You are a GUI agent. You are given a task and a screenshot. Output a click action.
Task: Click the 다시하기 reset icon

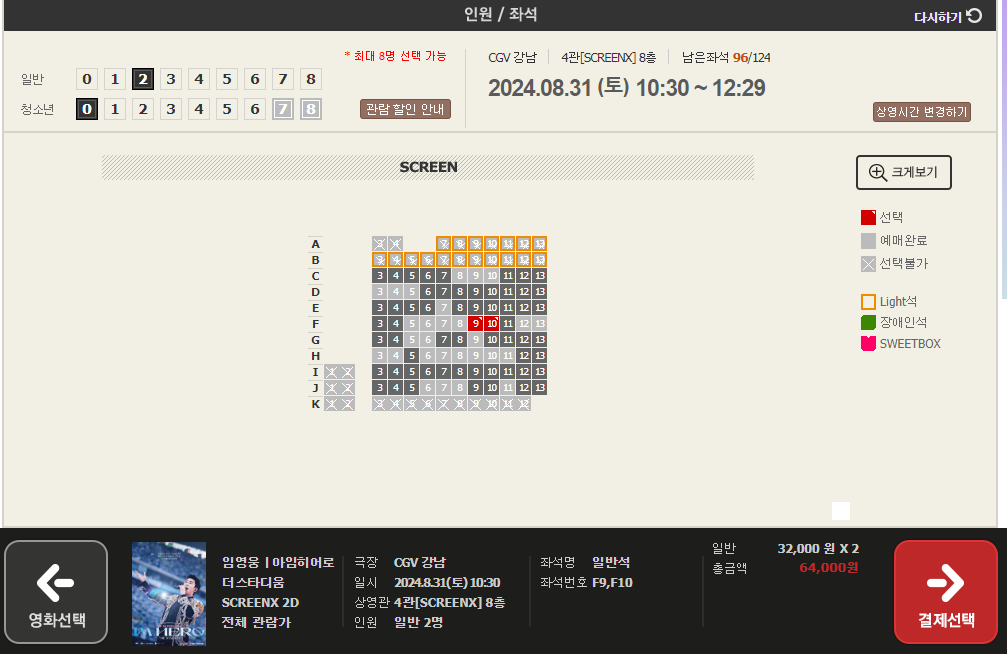point(974,16)
